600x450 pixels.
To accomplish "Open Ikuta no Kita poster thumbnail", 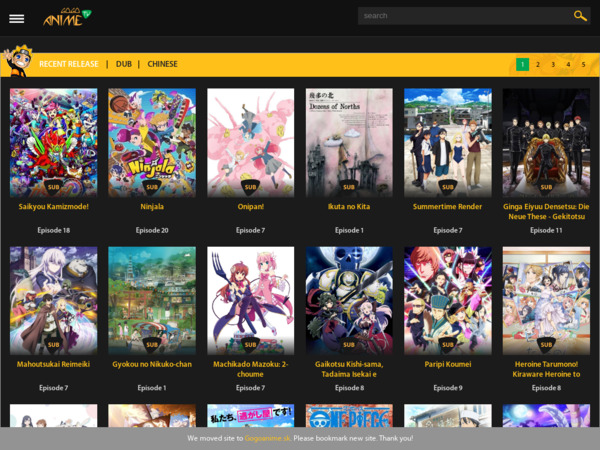I will [349, 143].
